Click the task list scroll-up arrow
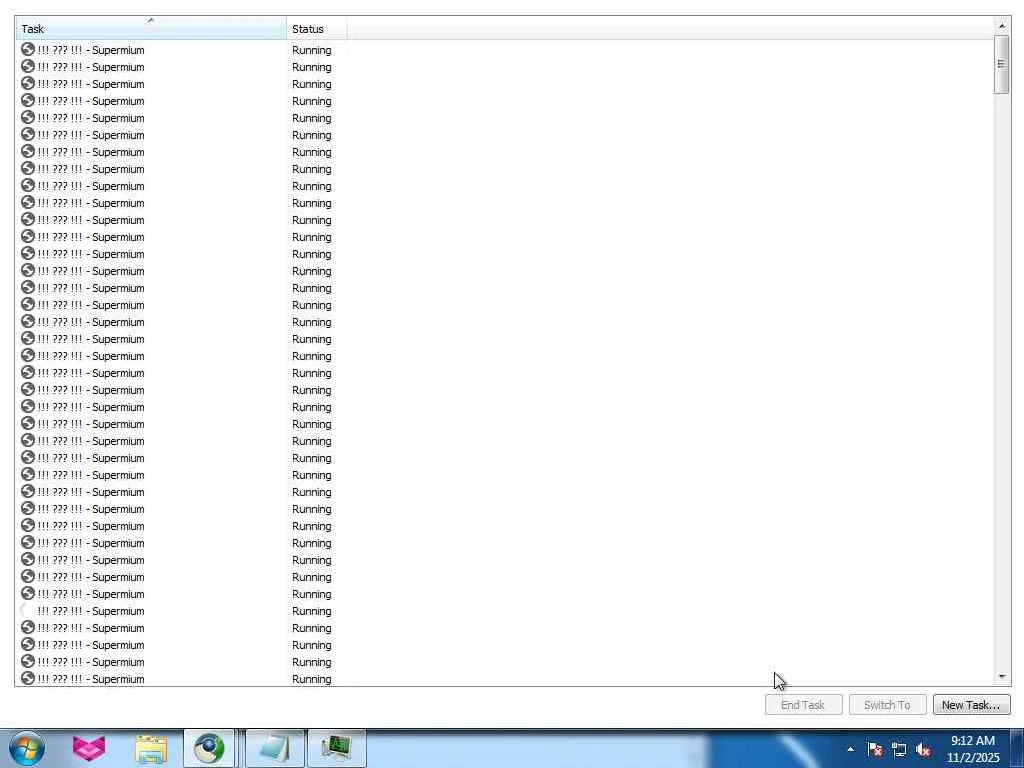The height and width of the screenshot is (768, 1024). click(1002, 25)
